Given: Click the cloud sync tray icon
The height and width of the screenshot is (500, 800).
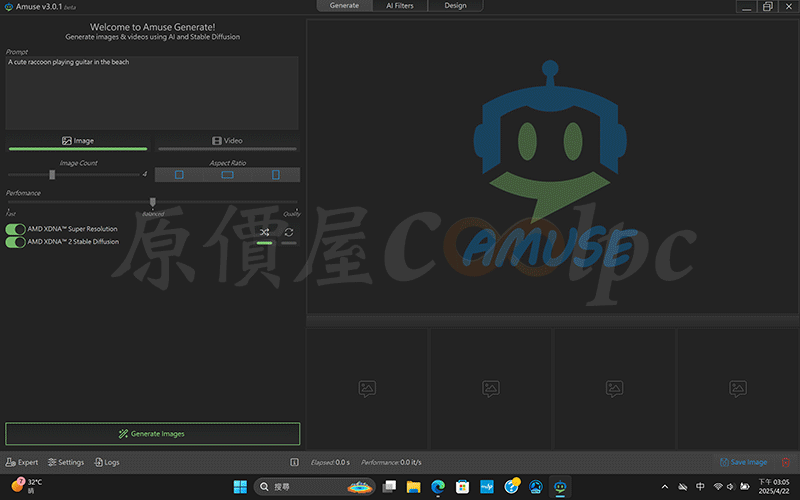Looking at the screenshot, I should pyautogui.click(x=683, y=487).
